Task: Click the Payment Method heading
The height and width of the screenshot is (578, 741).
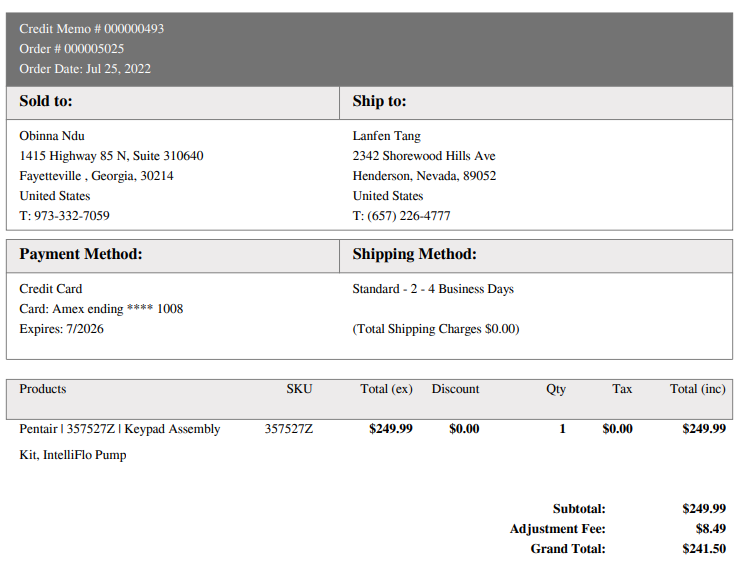Action: [81, 254]
